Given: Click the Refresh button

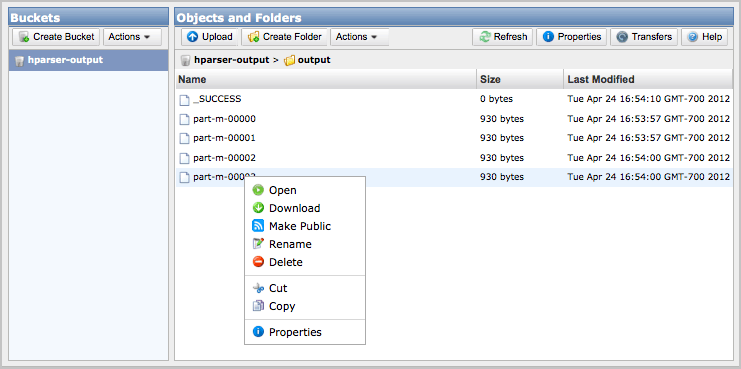Looking at the screenshot, I should [503, 37].
